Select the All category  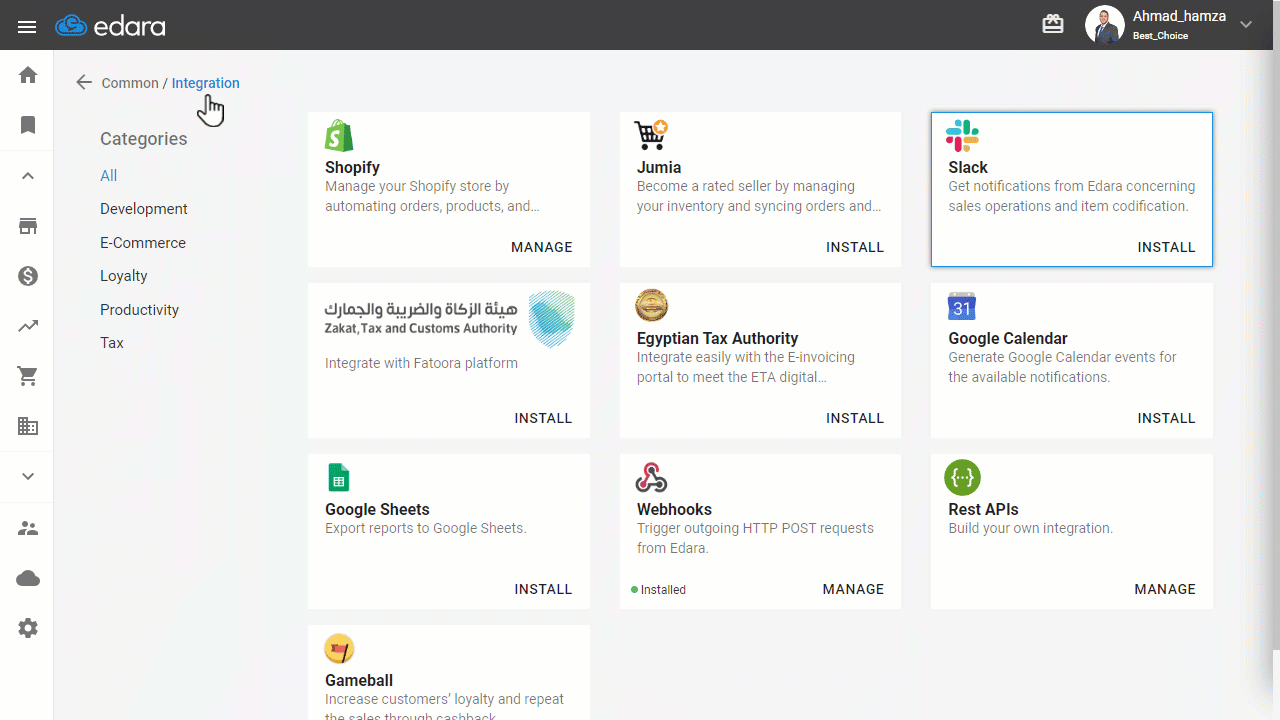(109, 176)
